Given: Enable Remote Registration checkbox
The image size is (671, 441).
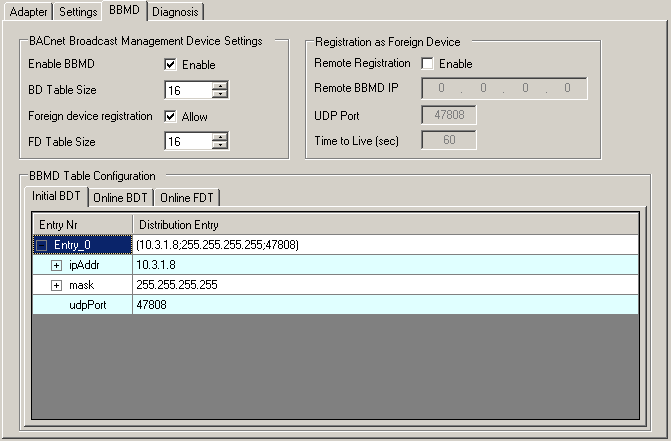Looking at the screenshot, I should click(x=429, y=64).
